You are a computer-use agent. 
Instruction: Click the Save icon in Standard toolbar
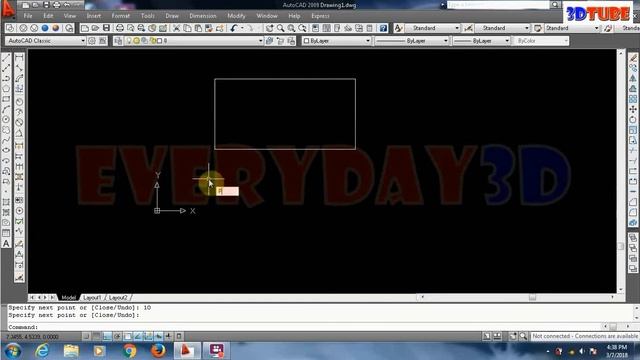tap(106, 28)
